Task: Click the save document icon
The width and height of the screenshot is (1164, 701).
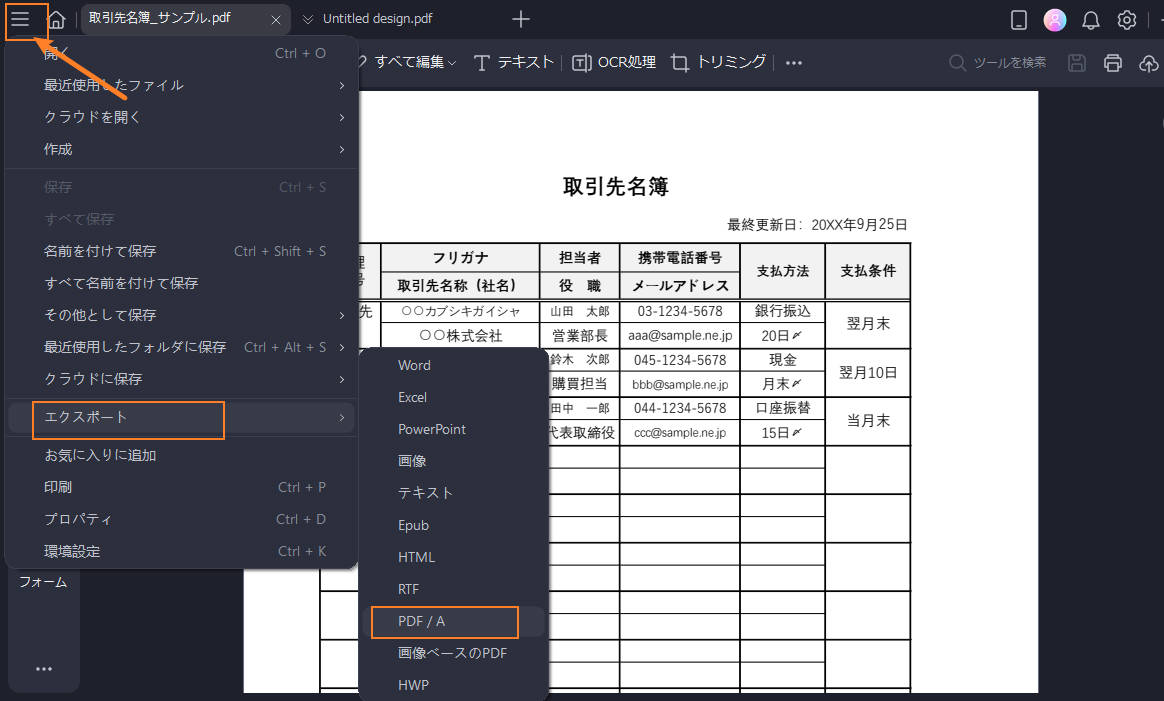Action: coord(1076,62)
